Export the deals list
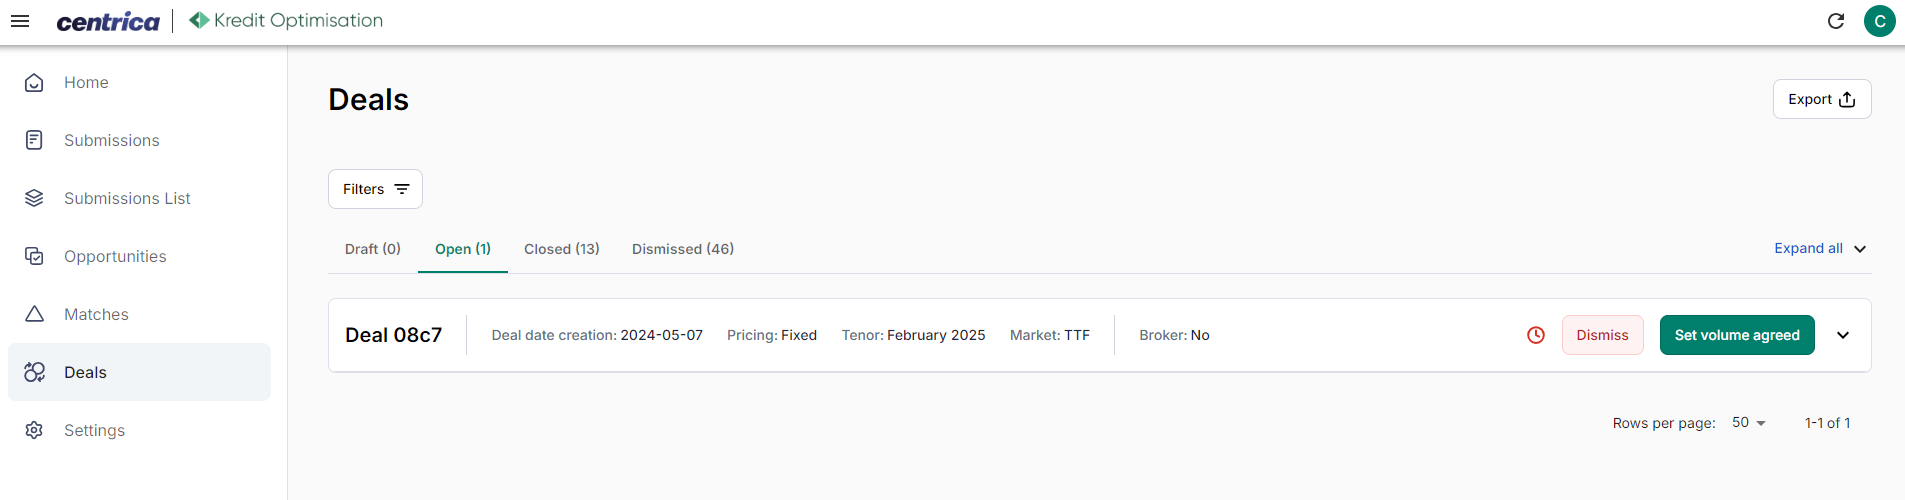1905x500 pixels. point(1822,99)
